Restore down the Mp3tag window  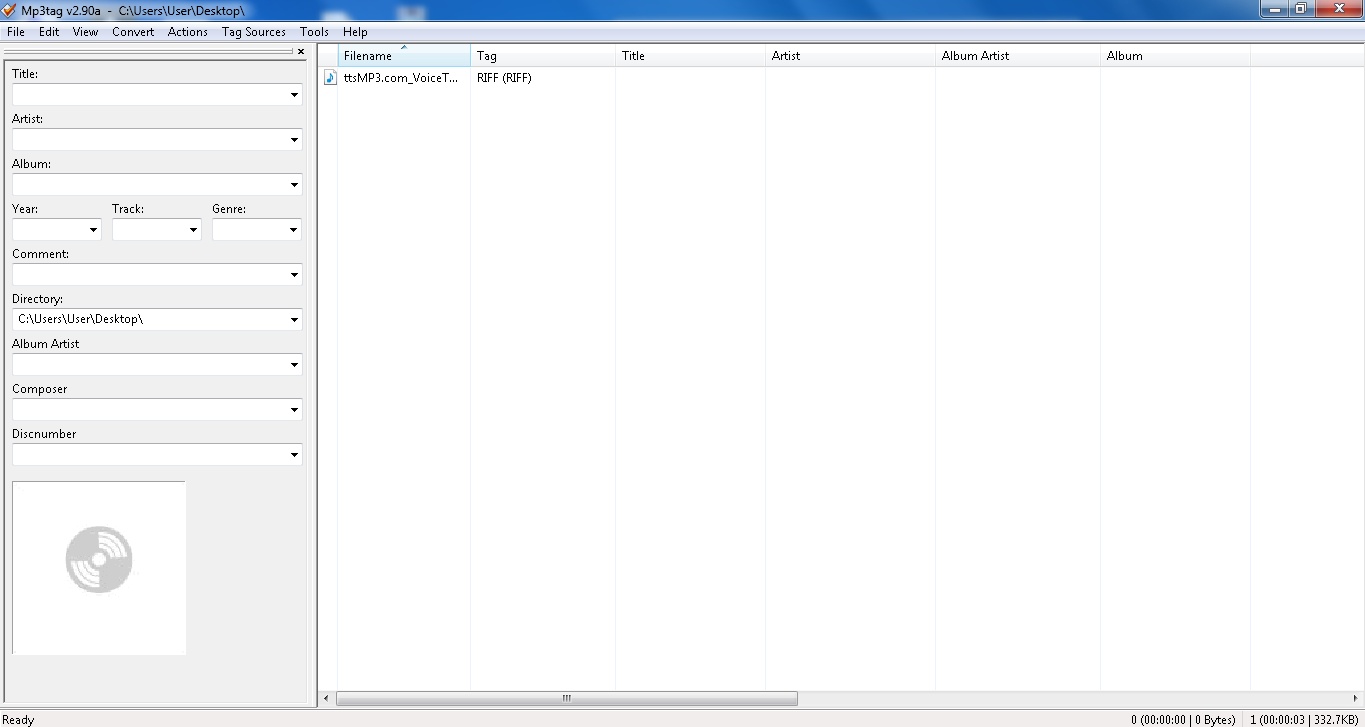[1301, 8]
